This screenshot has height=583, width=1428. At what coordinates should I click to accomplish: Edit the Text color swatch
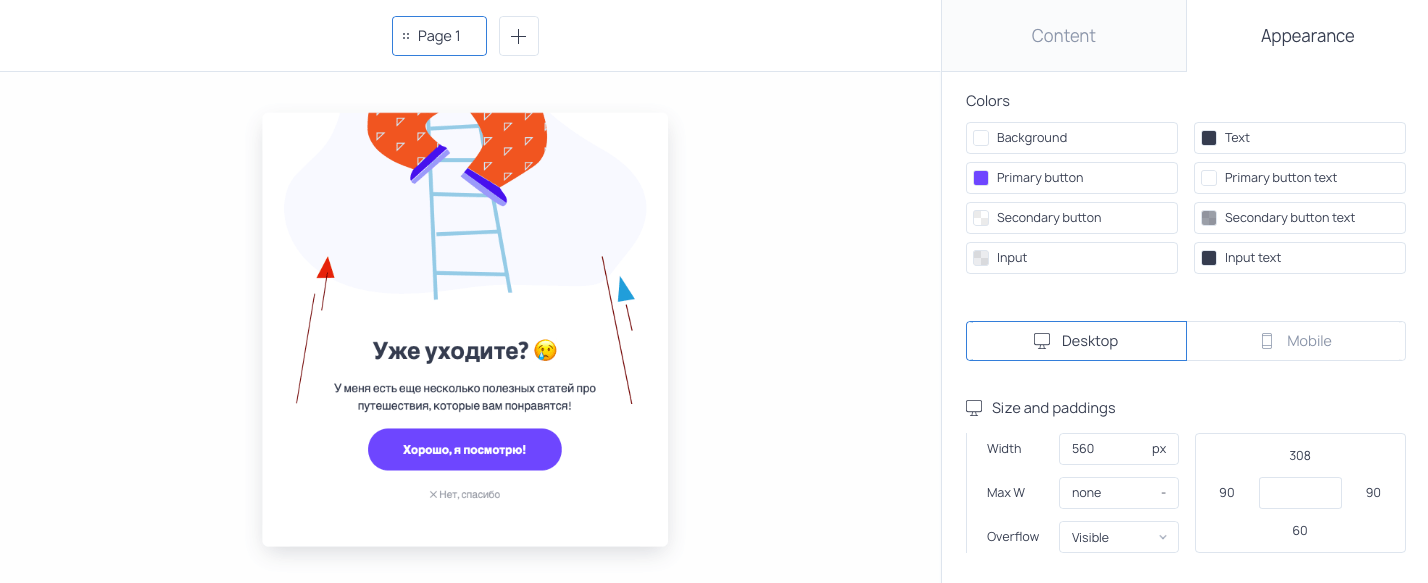pos(1209,138)
